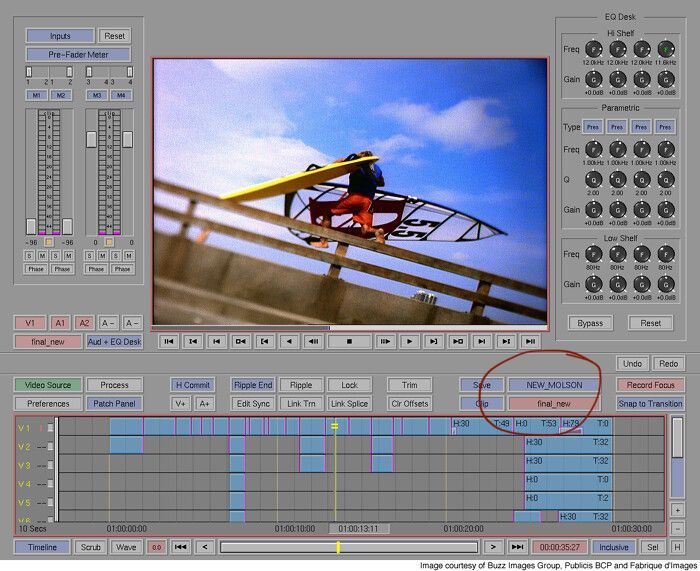Click the first Parametric Q knob
The image size is (700, 571).
(x=593, y=179)
